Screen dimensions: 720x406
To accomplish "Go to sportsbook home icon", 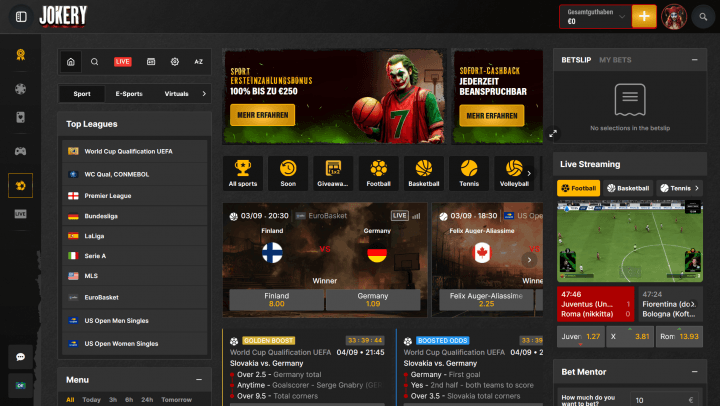I will [71, 62].
